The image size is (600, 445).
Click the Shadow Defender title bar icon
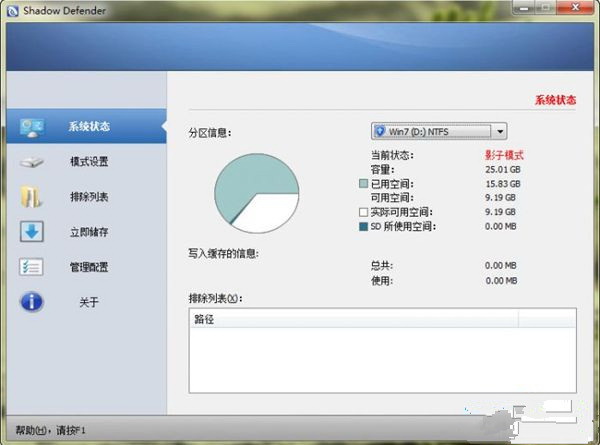[x=13, y=11]
